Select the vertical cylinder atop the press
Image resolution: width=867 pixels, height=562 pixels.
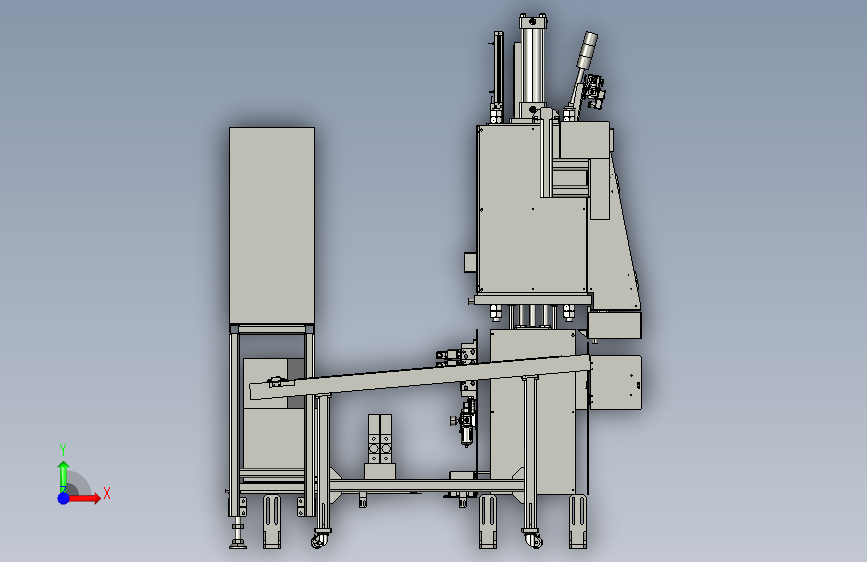pos(533,66)
